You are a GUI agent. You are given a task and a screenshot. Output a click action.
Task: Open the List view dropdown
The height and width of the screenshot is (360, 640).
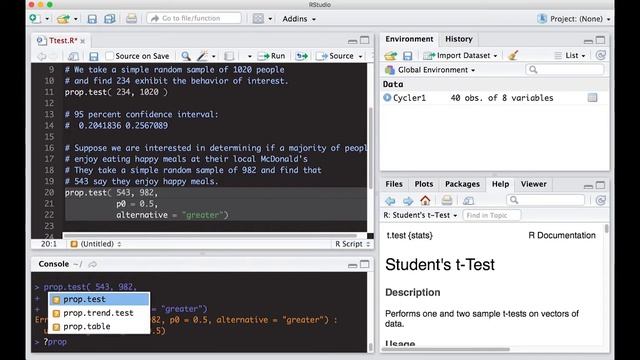pyautogui.click(x=570, y=56)
